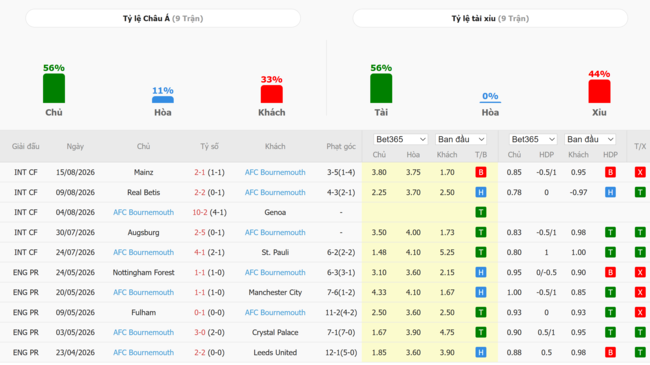Open AFC Bournemouth link in Genoa row
Image resolution: width=650 pixels, height=365 pixels.
click(x=143, y=212)
